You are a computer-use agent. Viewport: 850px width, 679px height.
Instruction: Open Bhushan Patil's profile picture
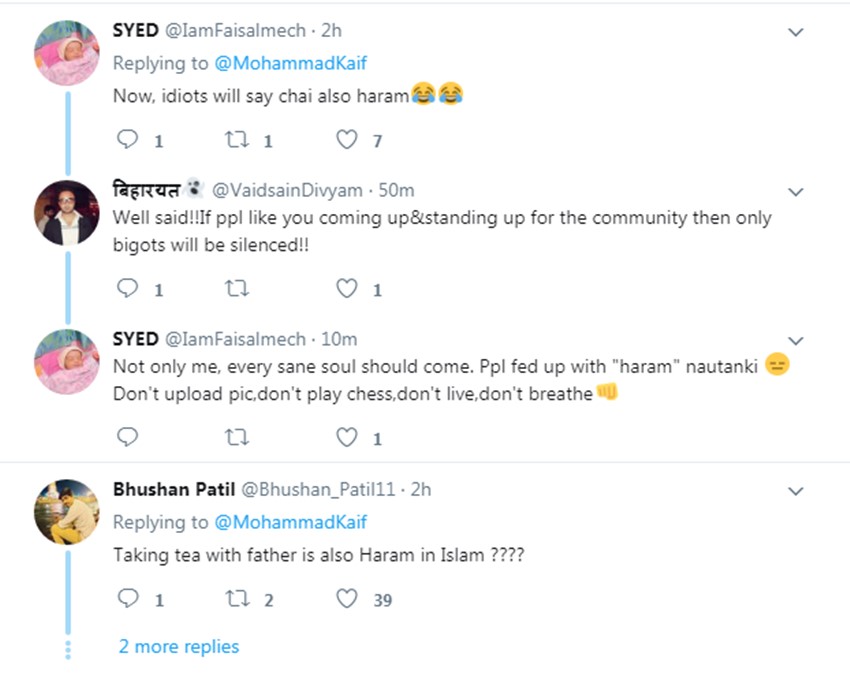point(67,511)
